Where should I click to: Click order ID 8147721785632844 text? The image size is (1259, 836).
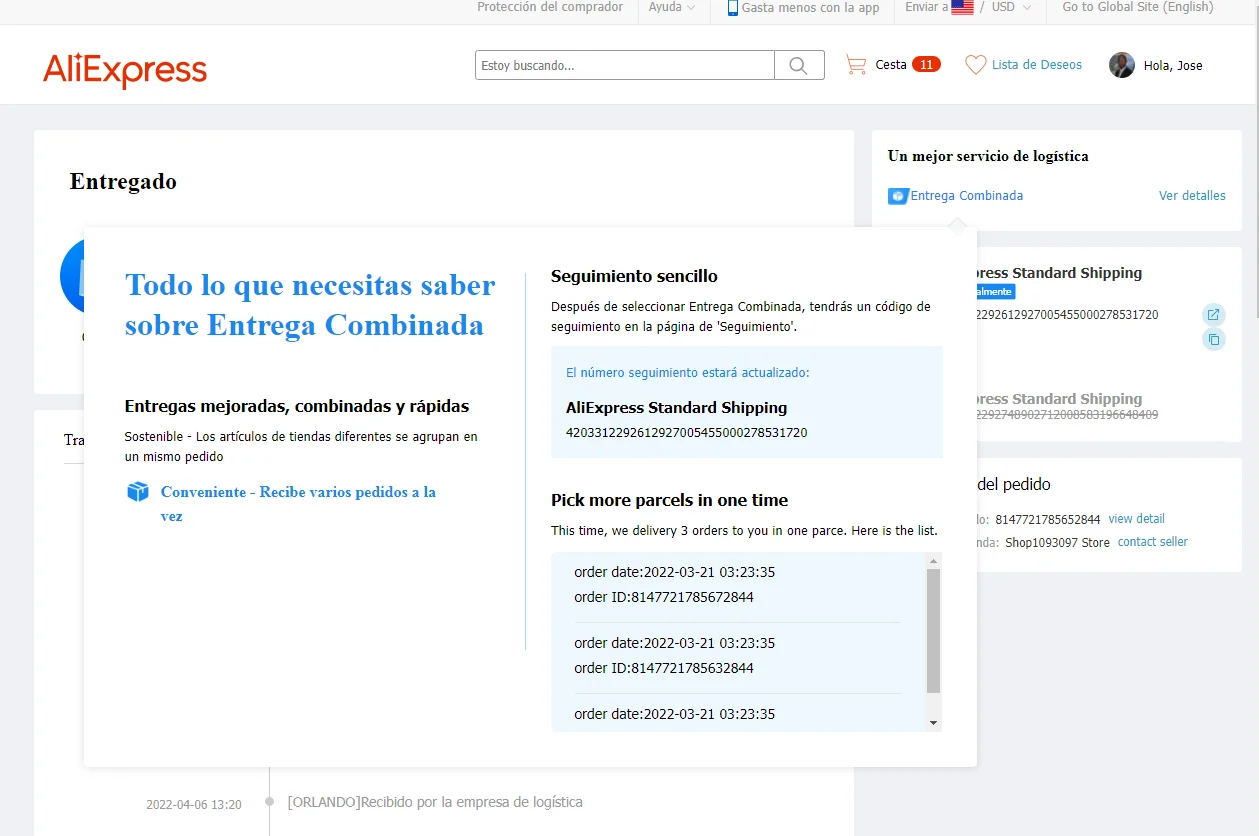pos(664,668)
